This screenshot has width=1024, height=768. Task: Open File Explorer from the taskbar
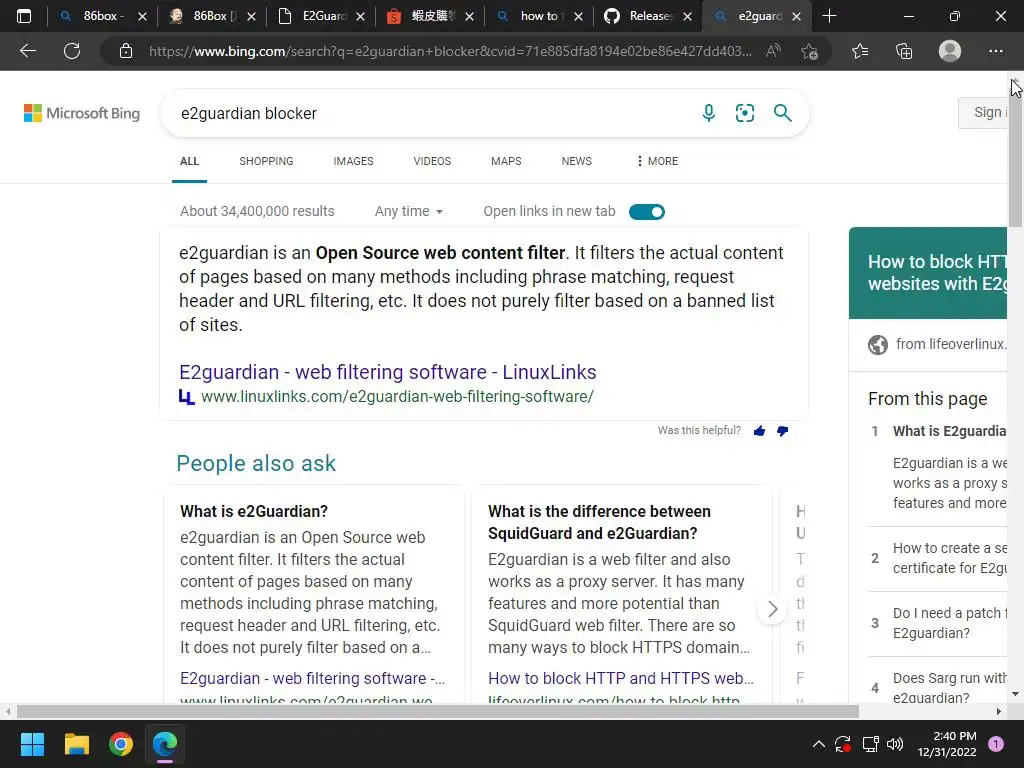76,744
